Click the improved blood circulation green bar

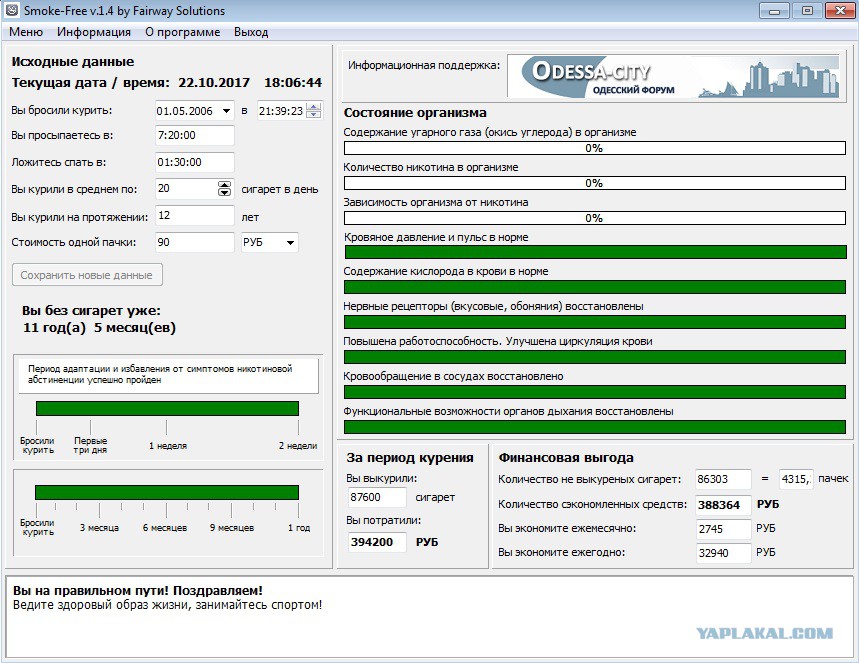tap(594, 357)
